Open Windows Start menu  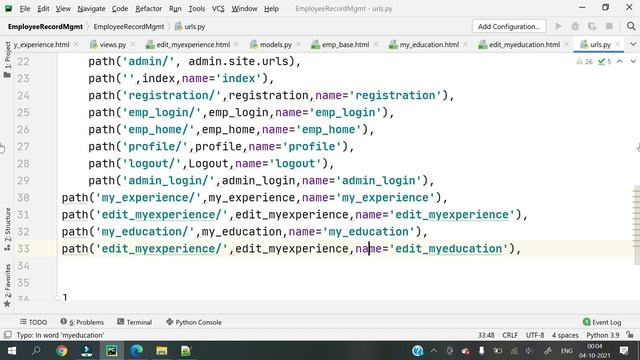(12, 351)
